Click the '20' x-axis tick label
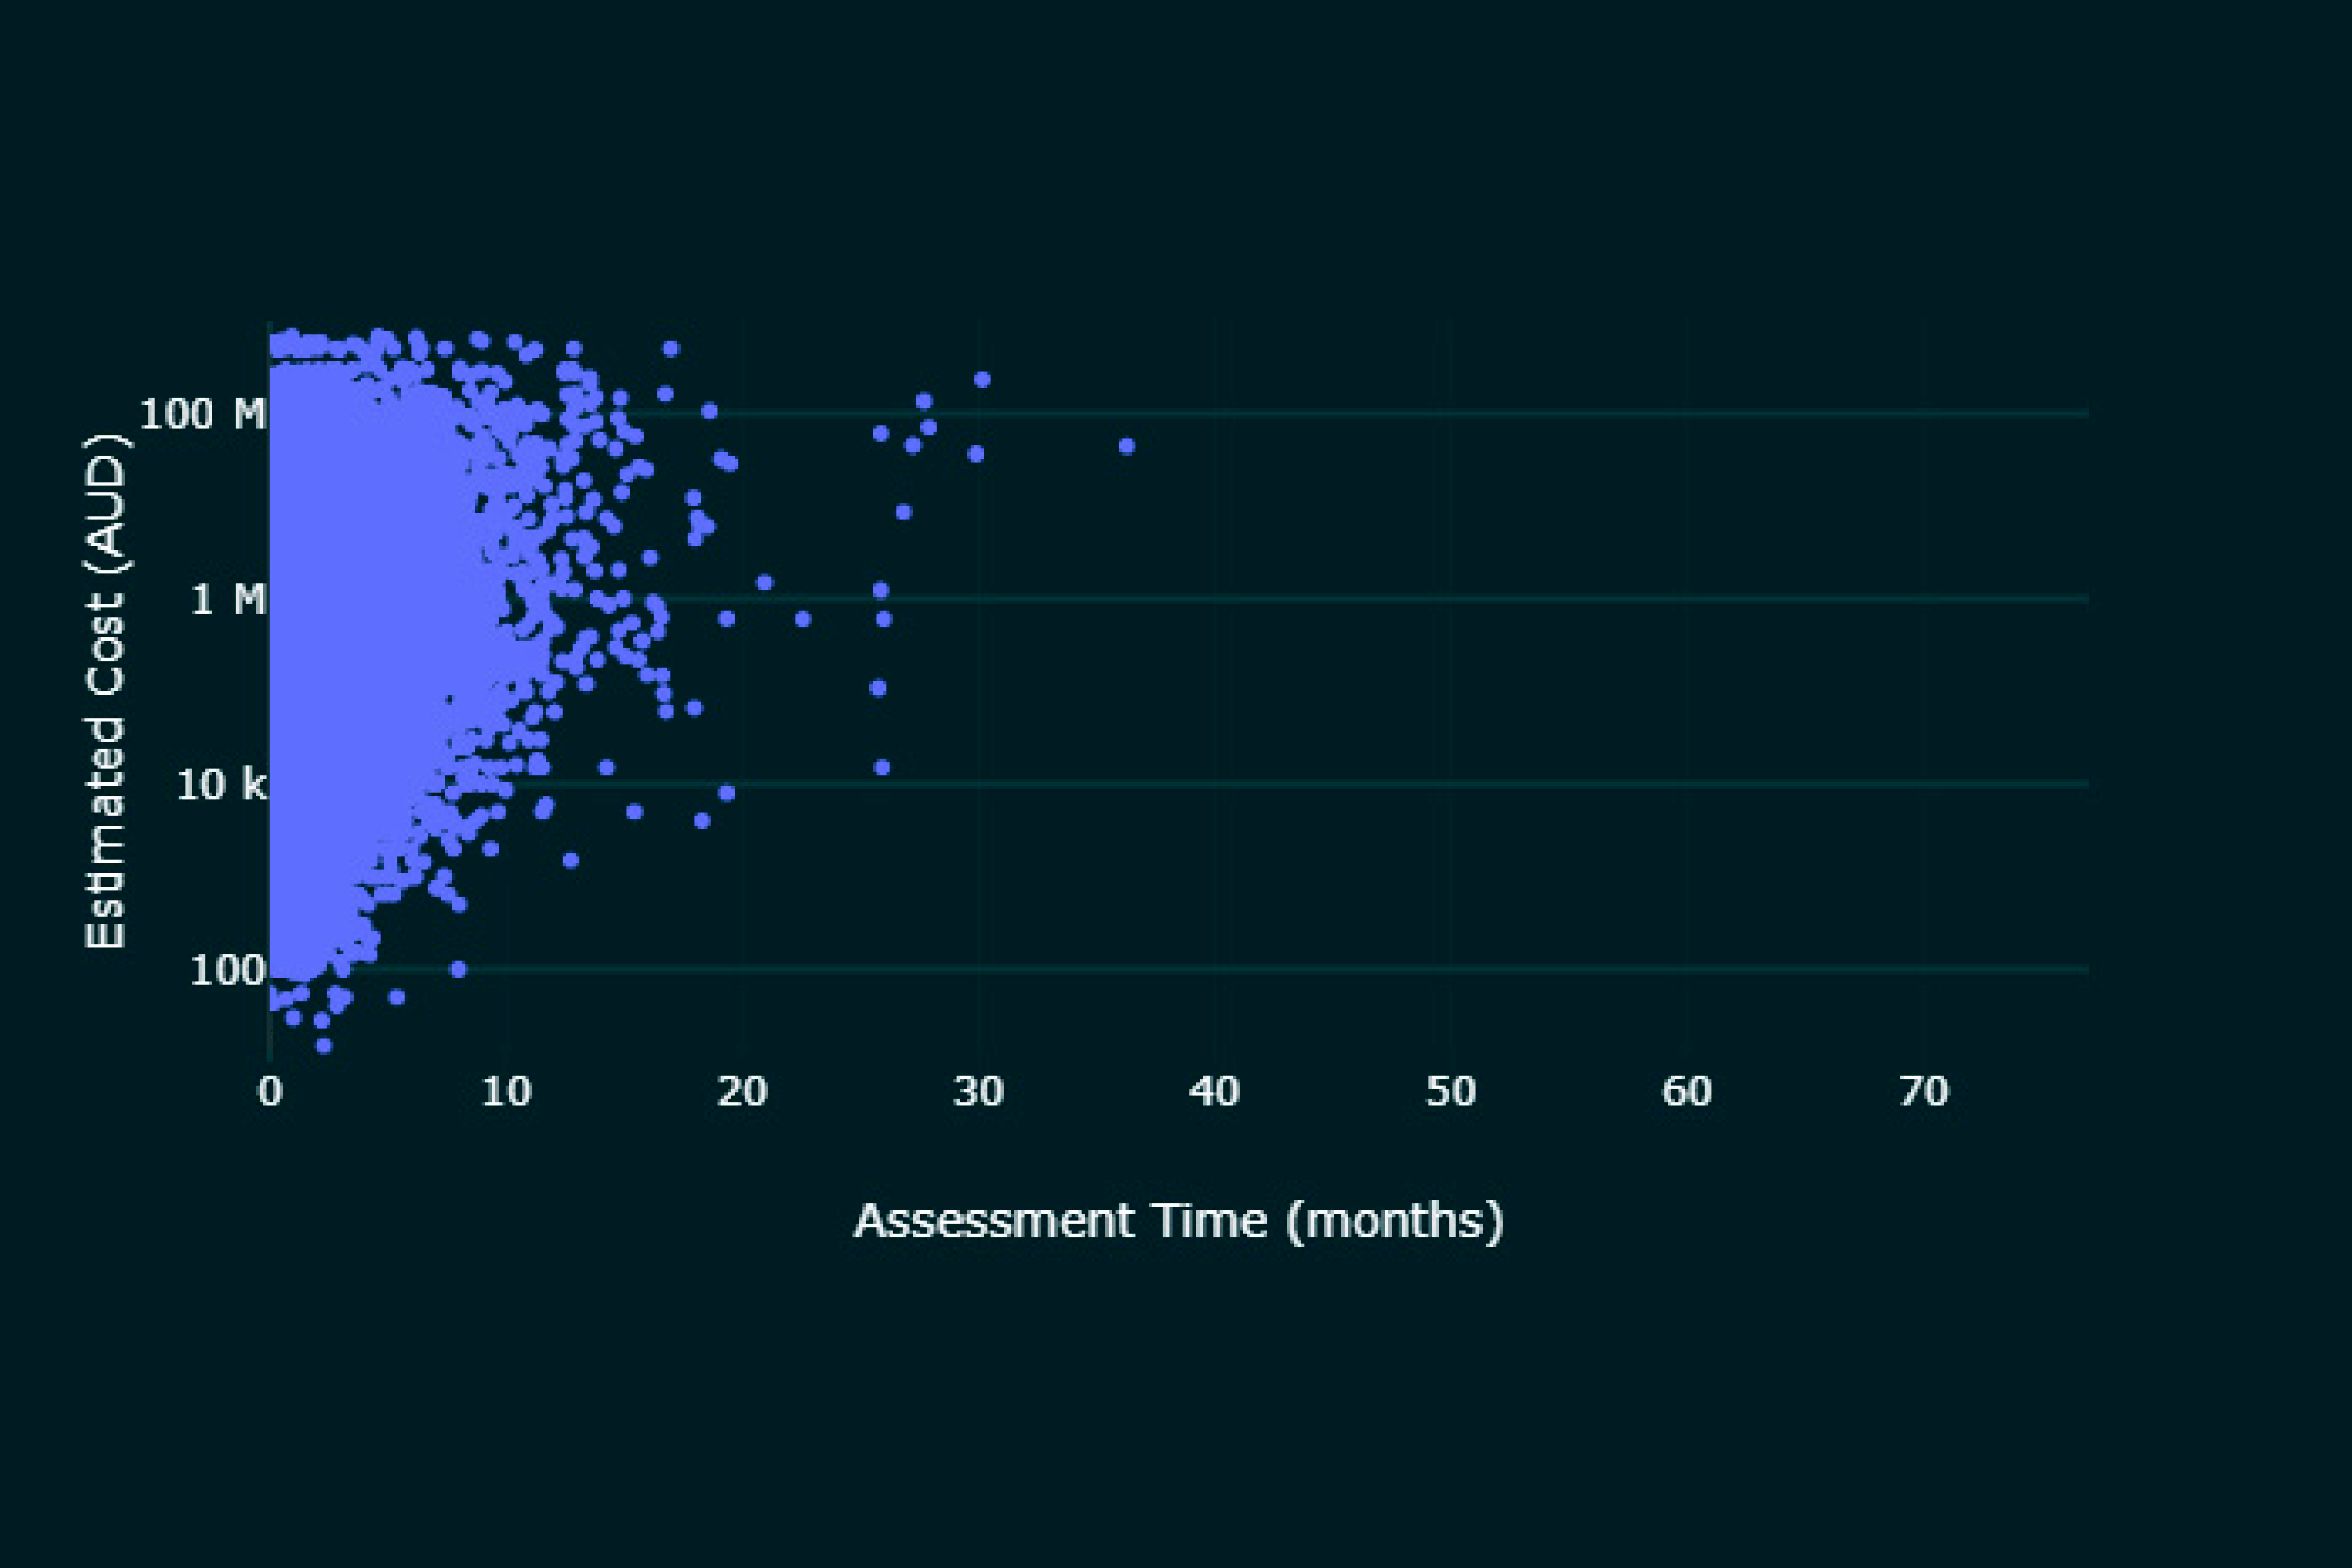Image resolution: width=2352 pixels, height=1568 pixels. pyautogui.click(x=742, y=1092)
